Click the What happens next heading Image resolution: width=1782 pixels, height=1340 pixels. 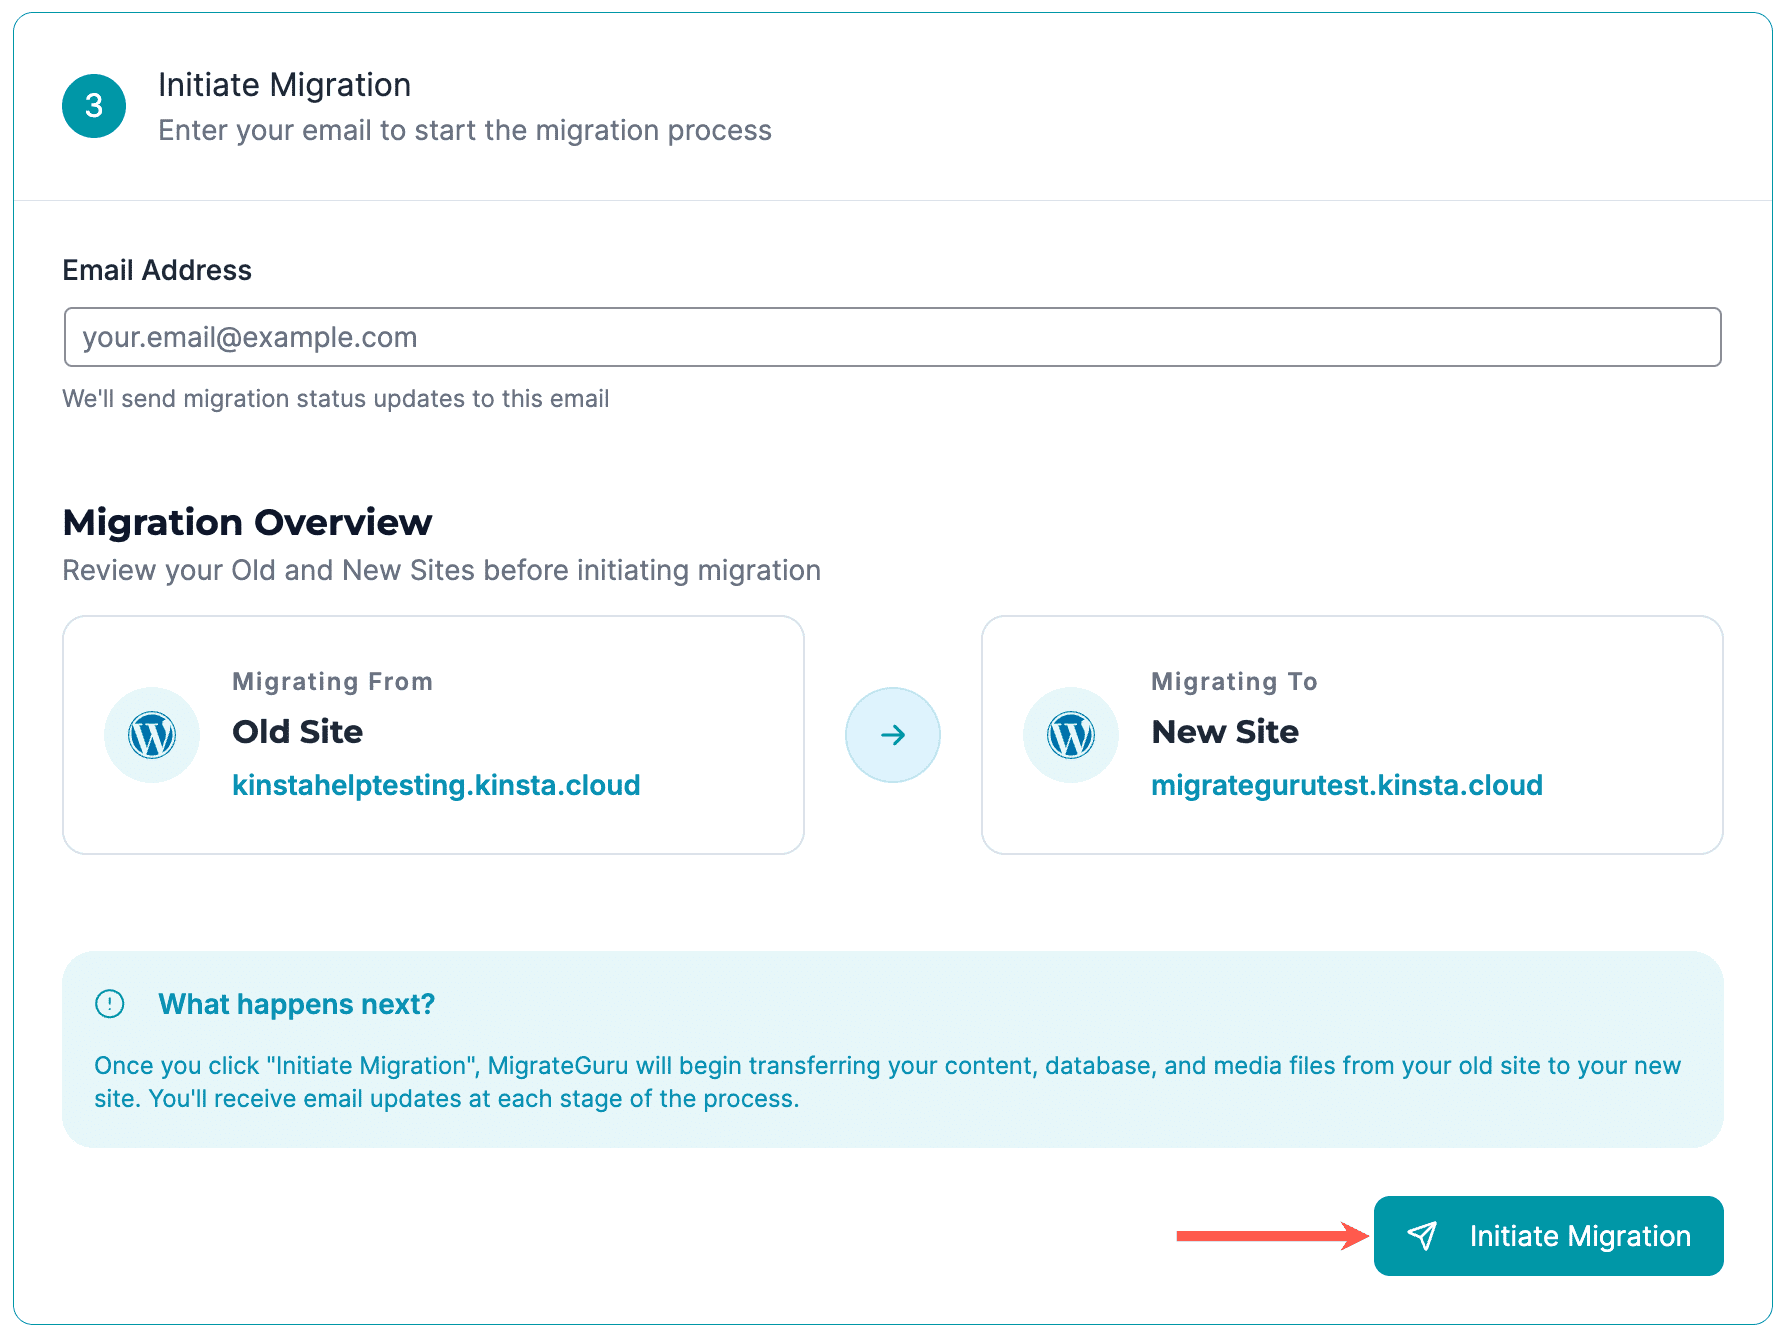pos(296,1004)
